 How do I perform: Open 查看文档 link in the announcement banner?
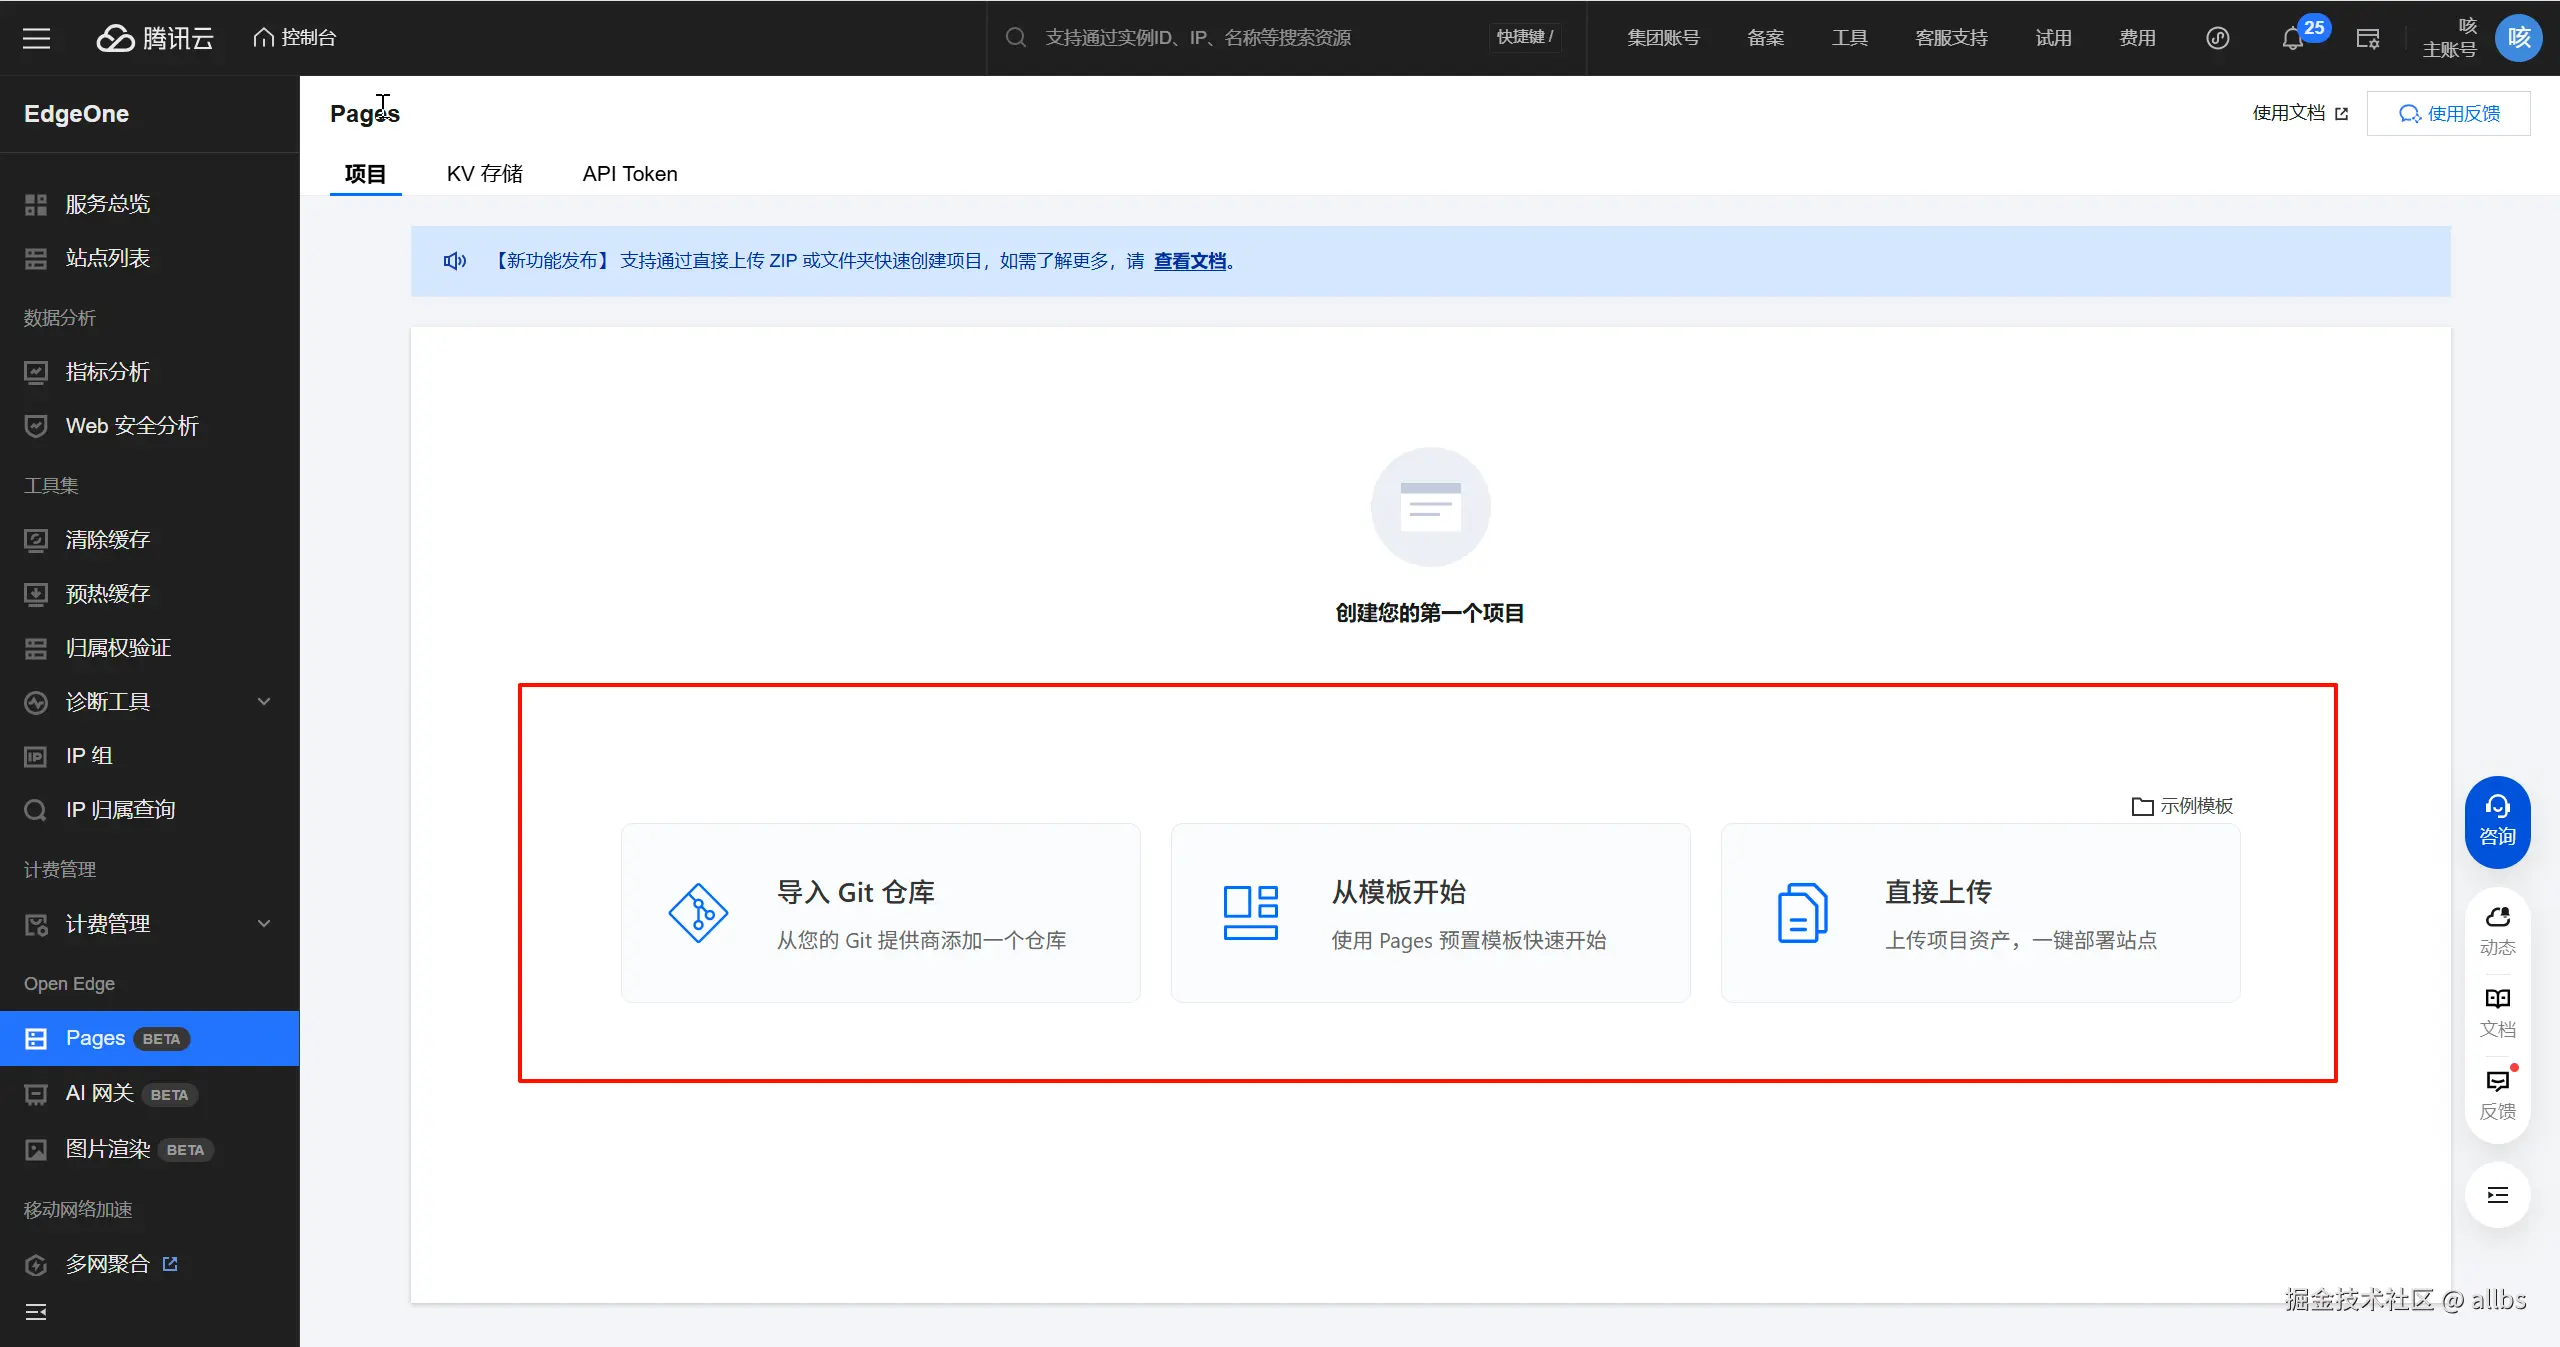[1189, 261]
